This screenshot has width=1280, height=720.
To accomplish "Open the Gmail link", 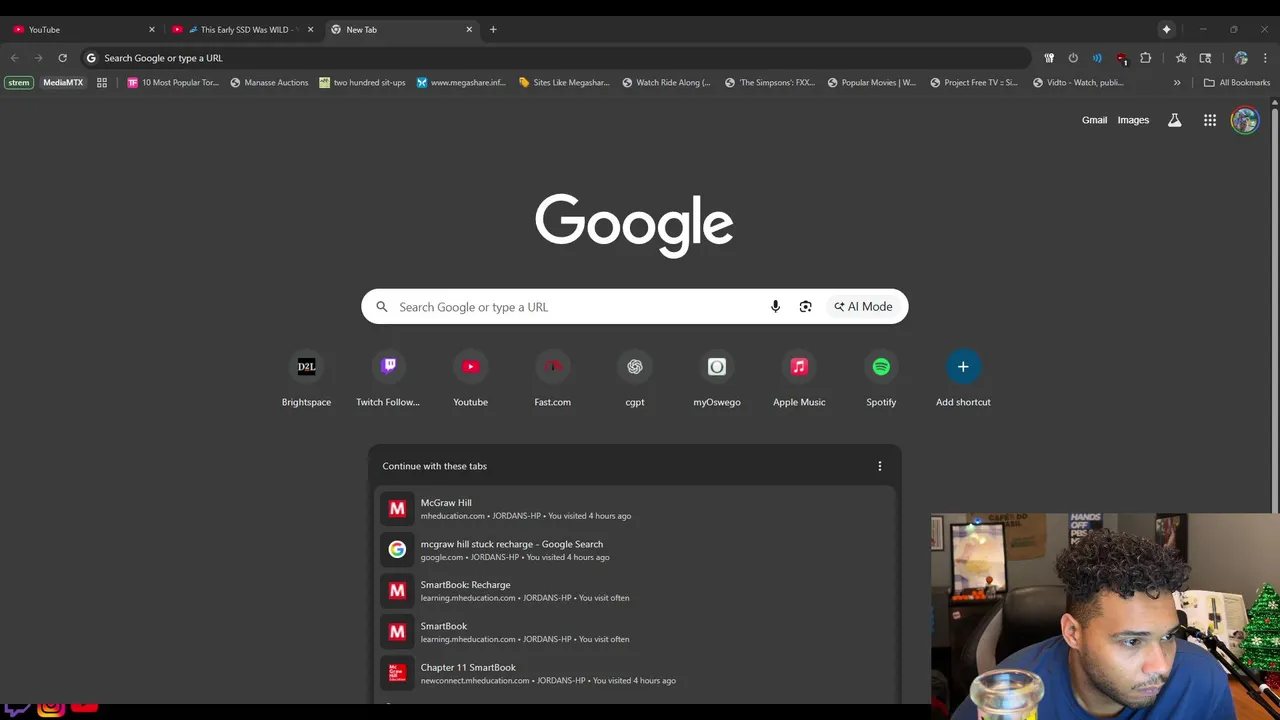I will (x=1094, y=120).
